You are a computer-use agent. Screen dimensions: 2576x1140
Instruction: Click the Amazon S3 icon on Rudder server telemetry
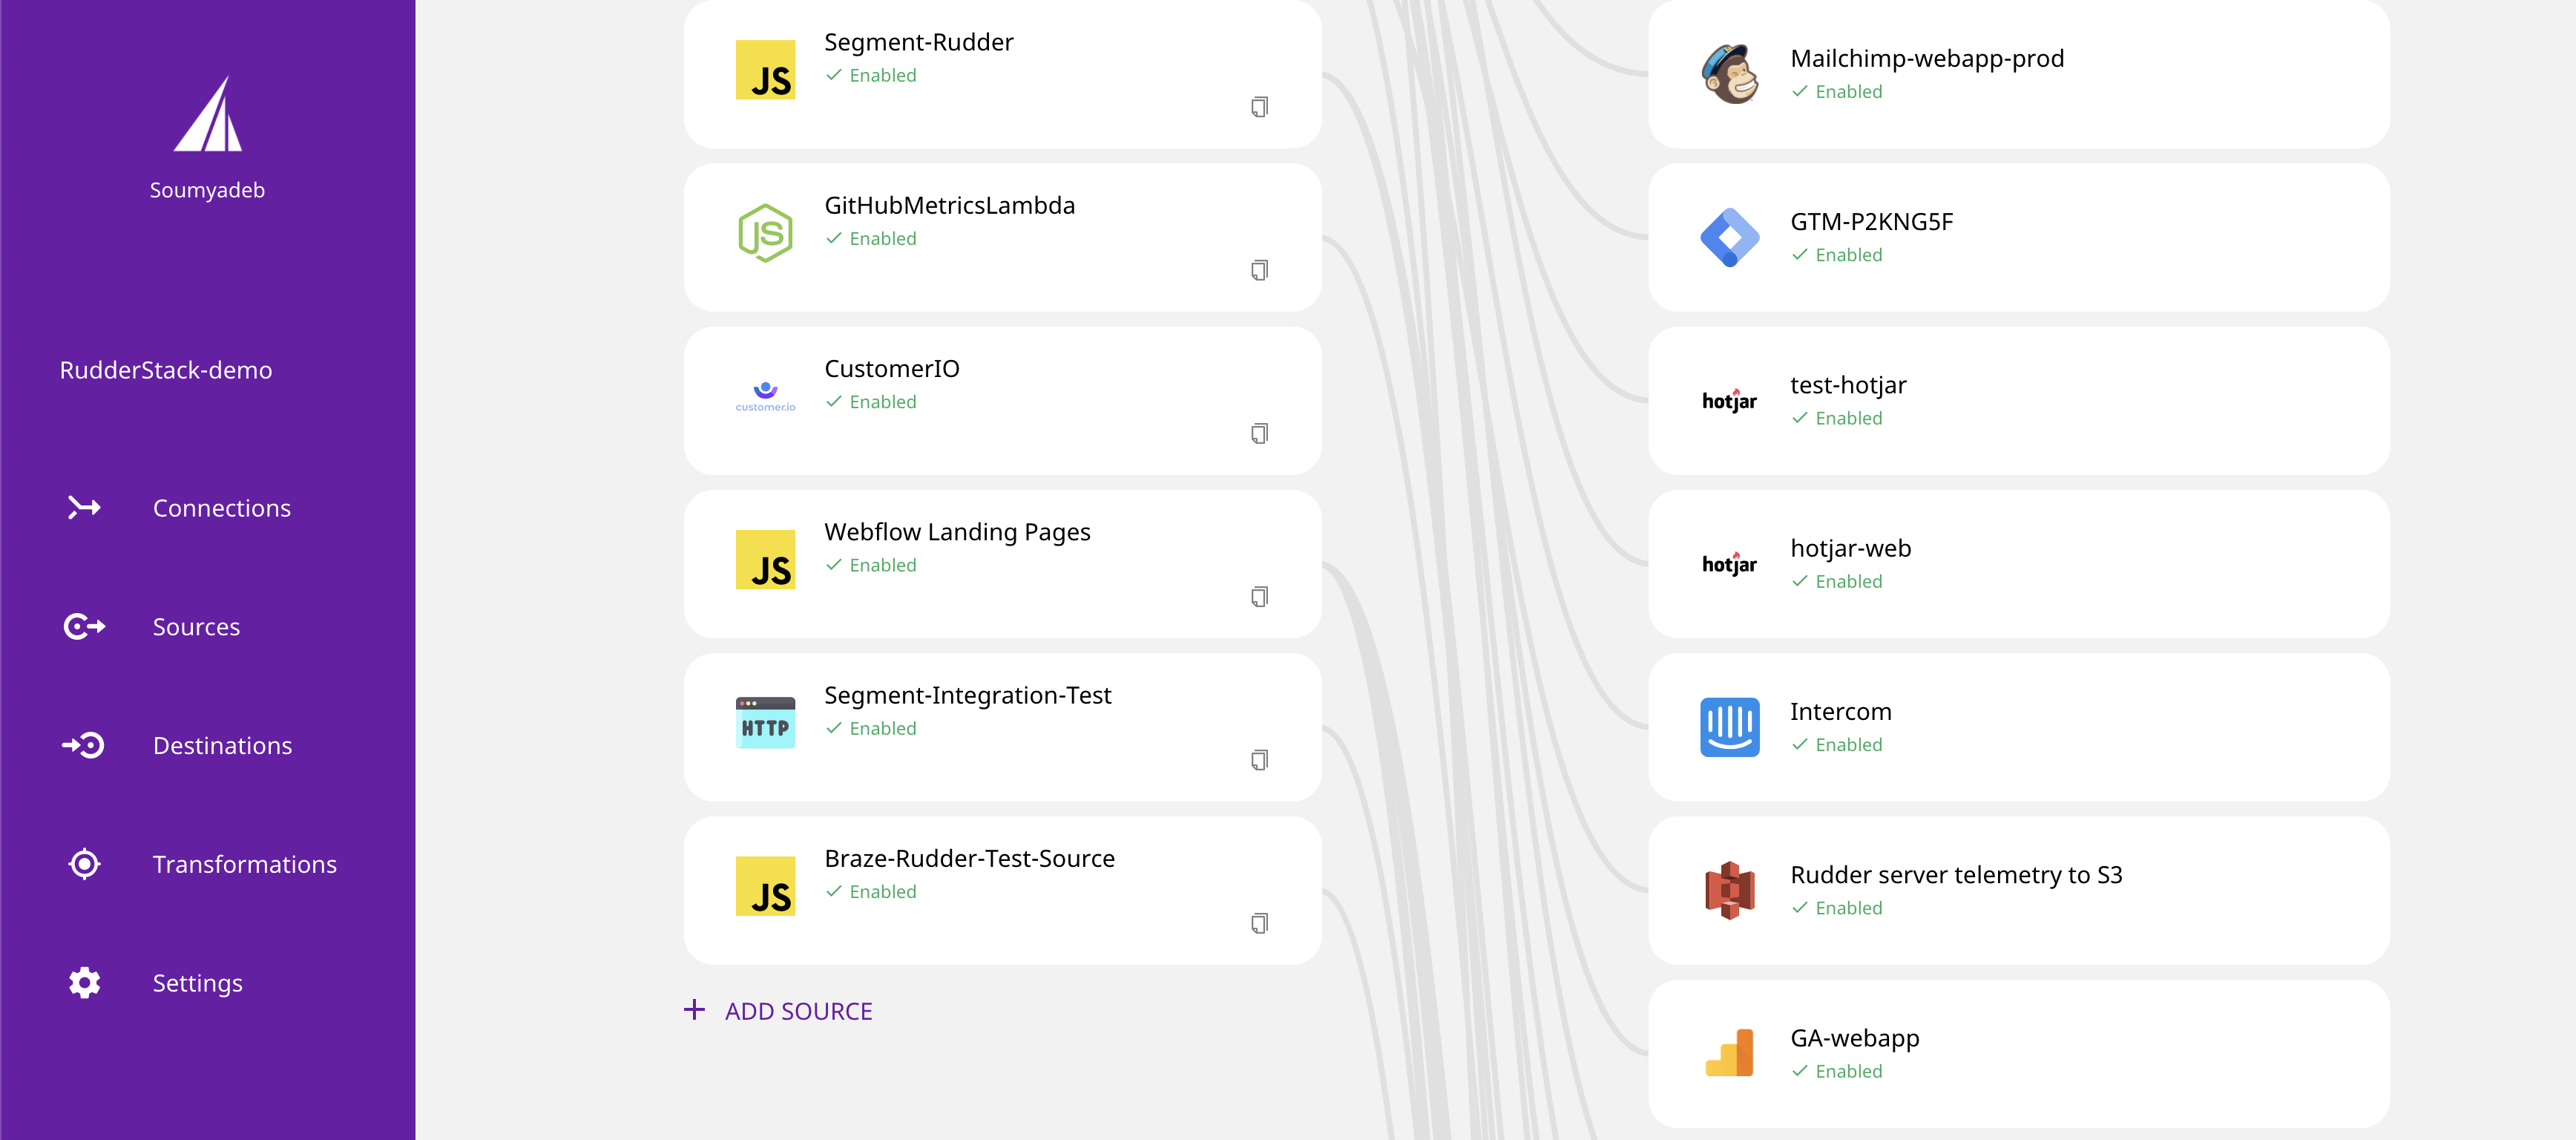point(1729,889)
